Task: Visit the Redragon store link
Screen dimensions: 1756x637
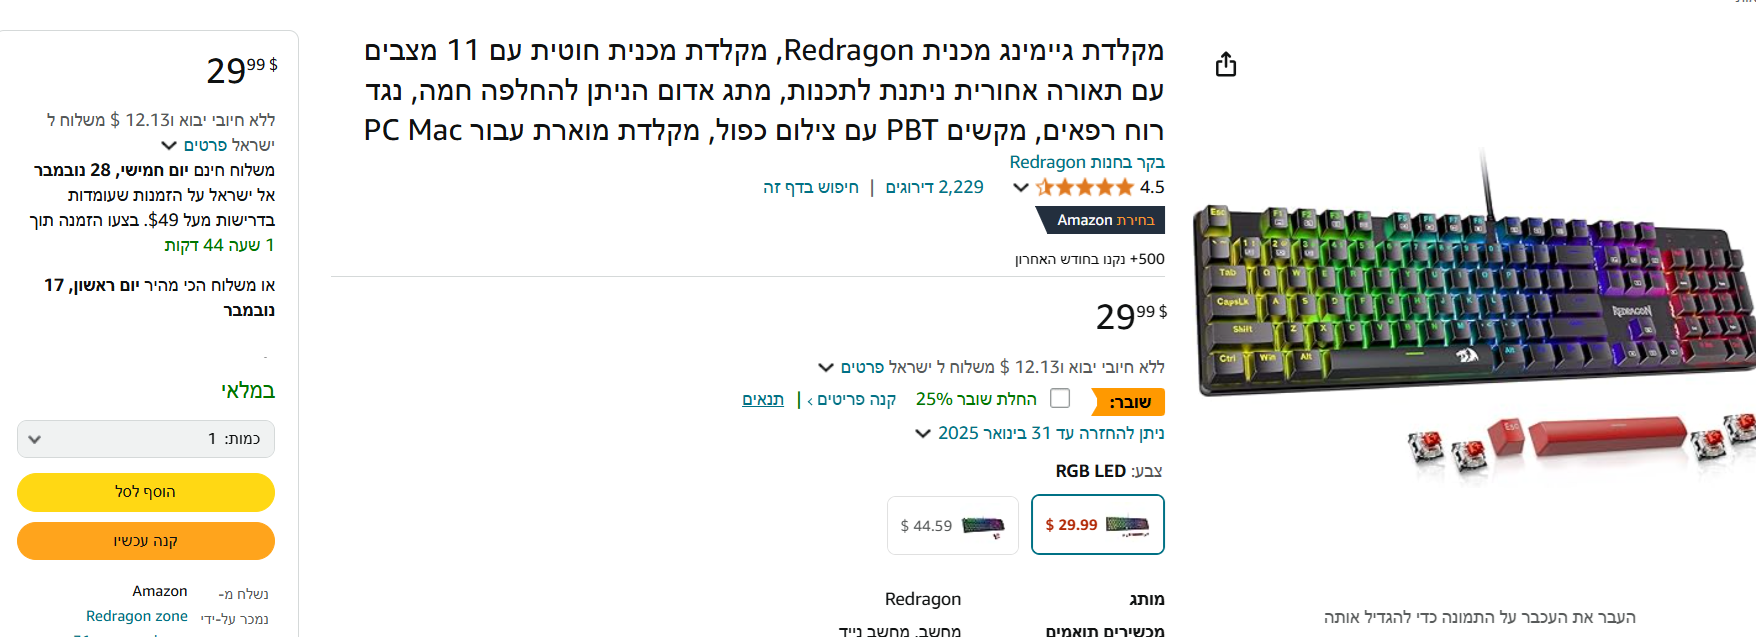Action: tap(1086, 162)
